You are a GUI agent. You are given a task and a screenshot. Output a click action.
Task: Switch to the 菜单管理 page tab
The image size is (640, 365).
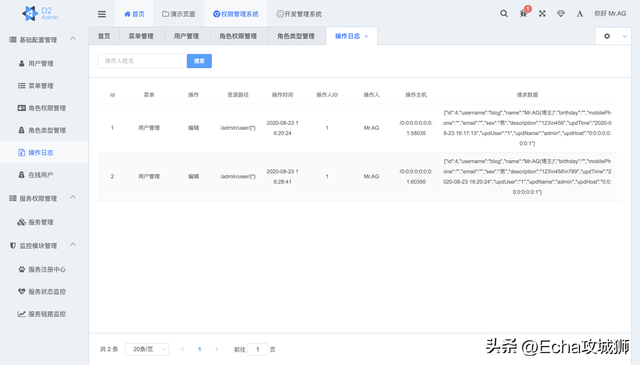141,36
